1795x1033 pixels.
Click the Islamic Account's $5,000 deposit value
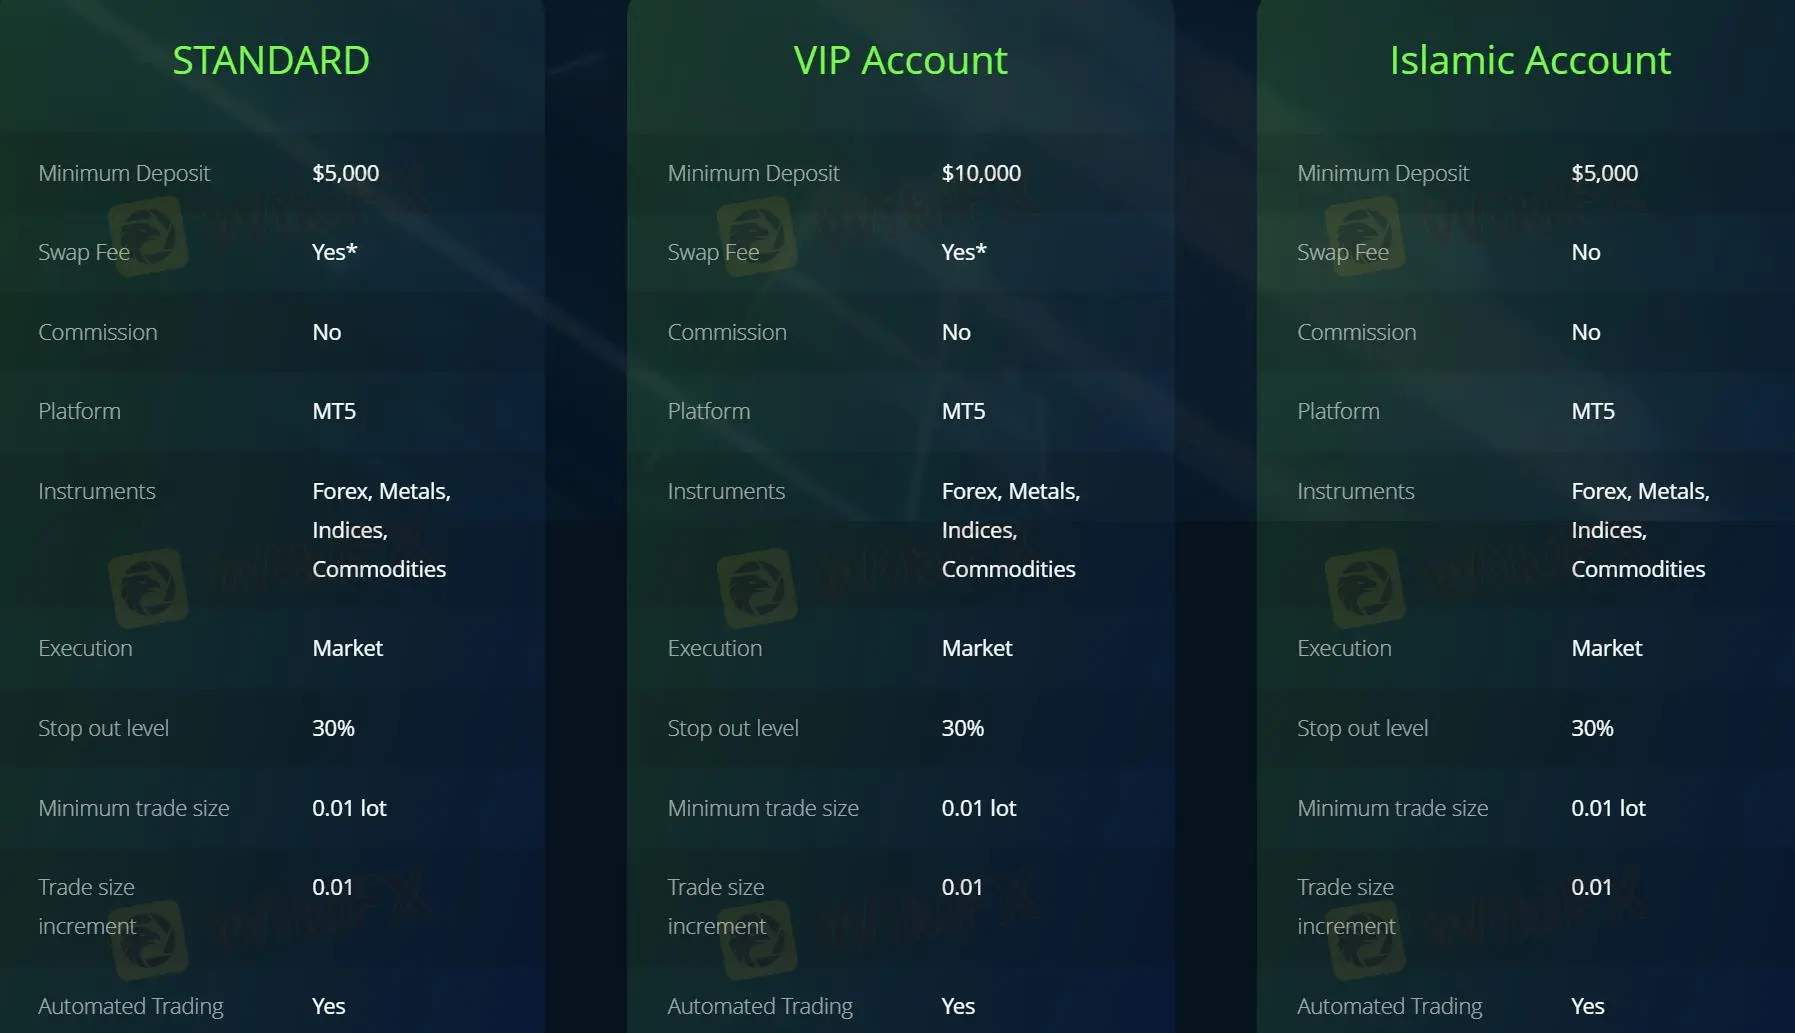tap(1604, 173)
